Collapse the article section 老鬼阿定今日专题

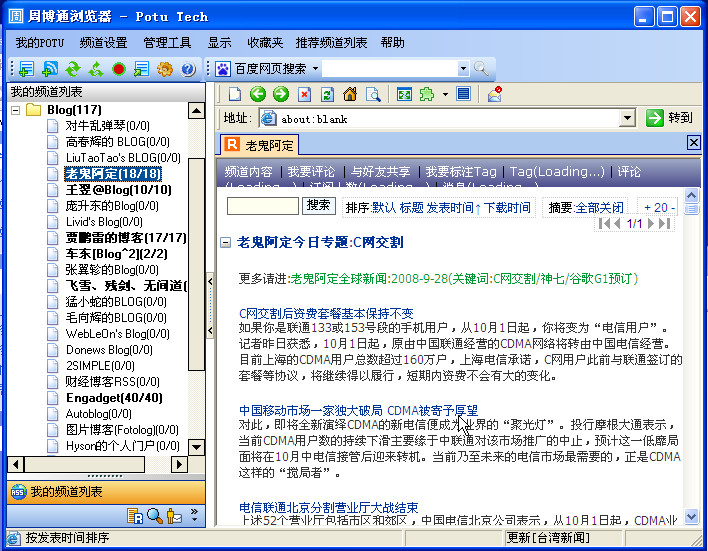(225, 243)
